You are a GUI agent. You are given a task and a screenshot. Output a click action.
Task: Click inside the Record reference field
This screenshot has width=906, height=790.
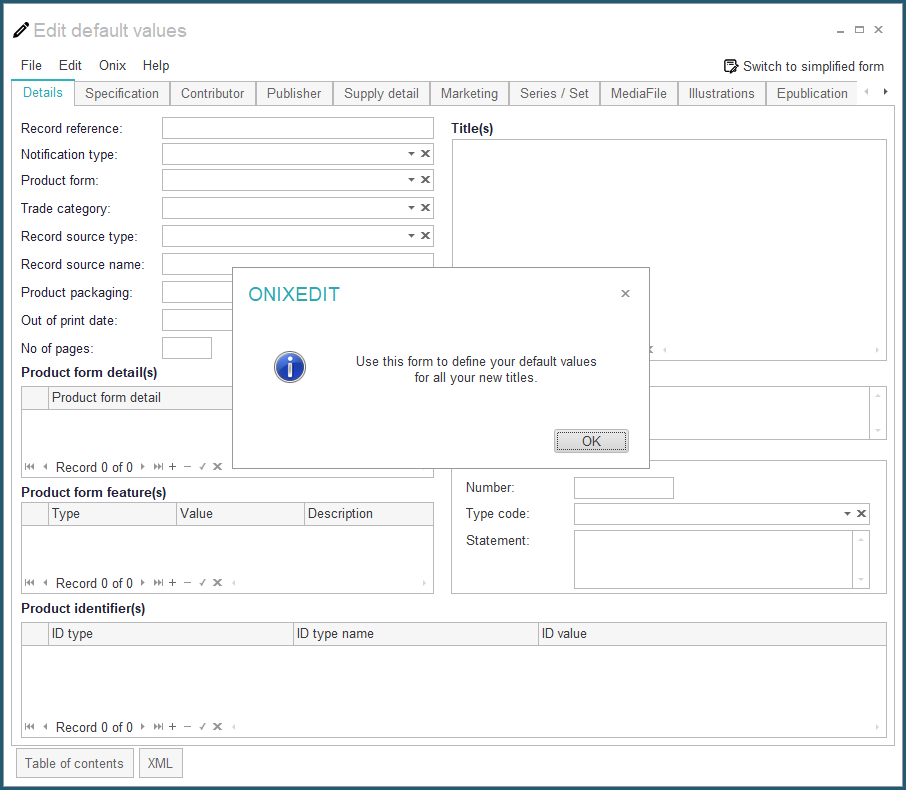tap(296, 127)
